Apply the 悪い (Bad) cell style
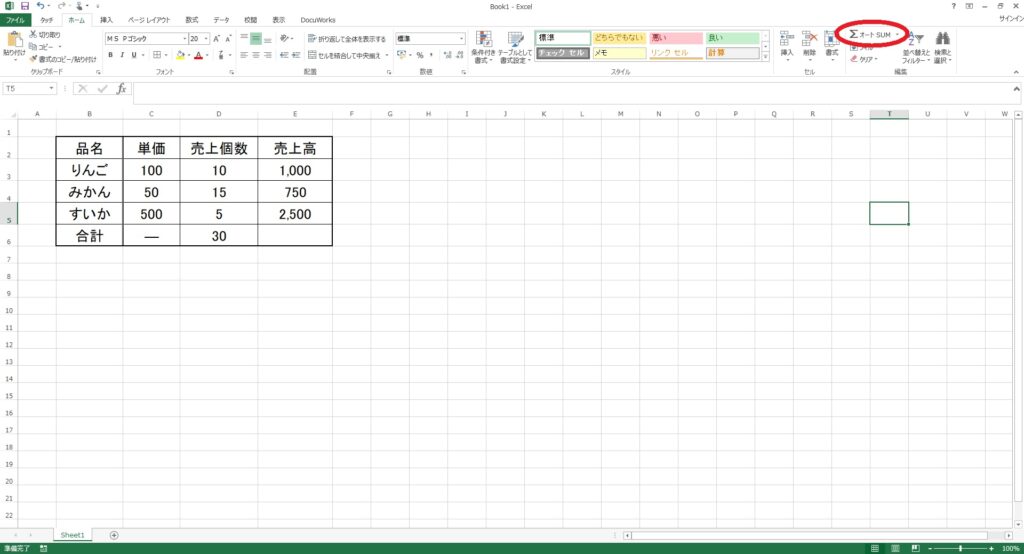The height and width of the screenshot is (554, 1024). point(675,38)
